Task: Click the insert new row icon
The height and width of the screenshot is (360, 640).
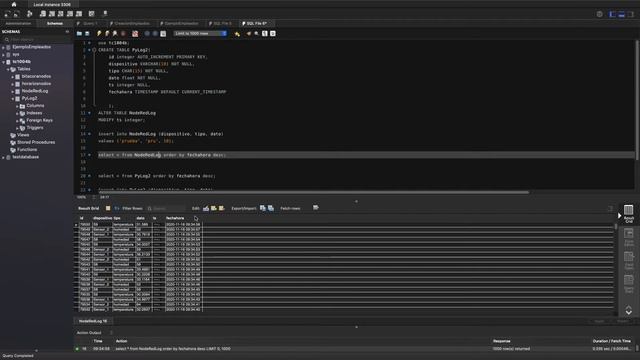Action: tap(213, 208)
